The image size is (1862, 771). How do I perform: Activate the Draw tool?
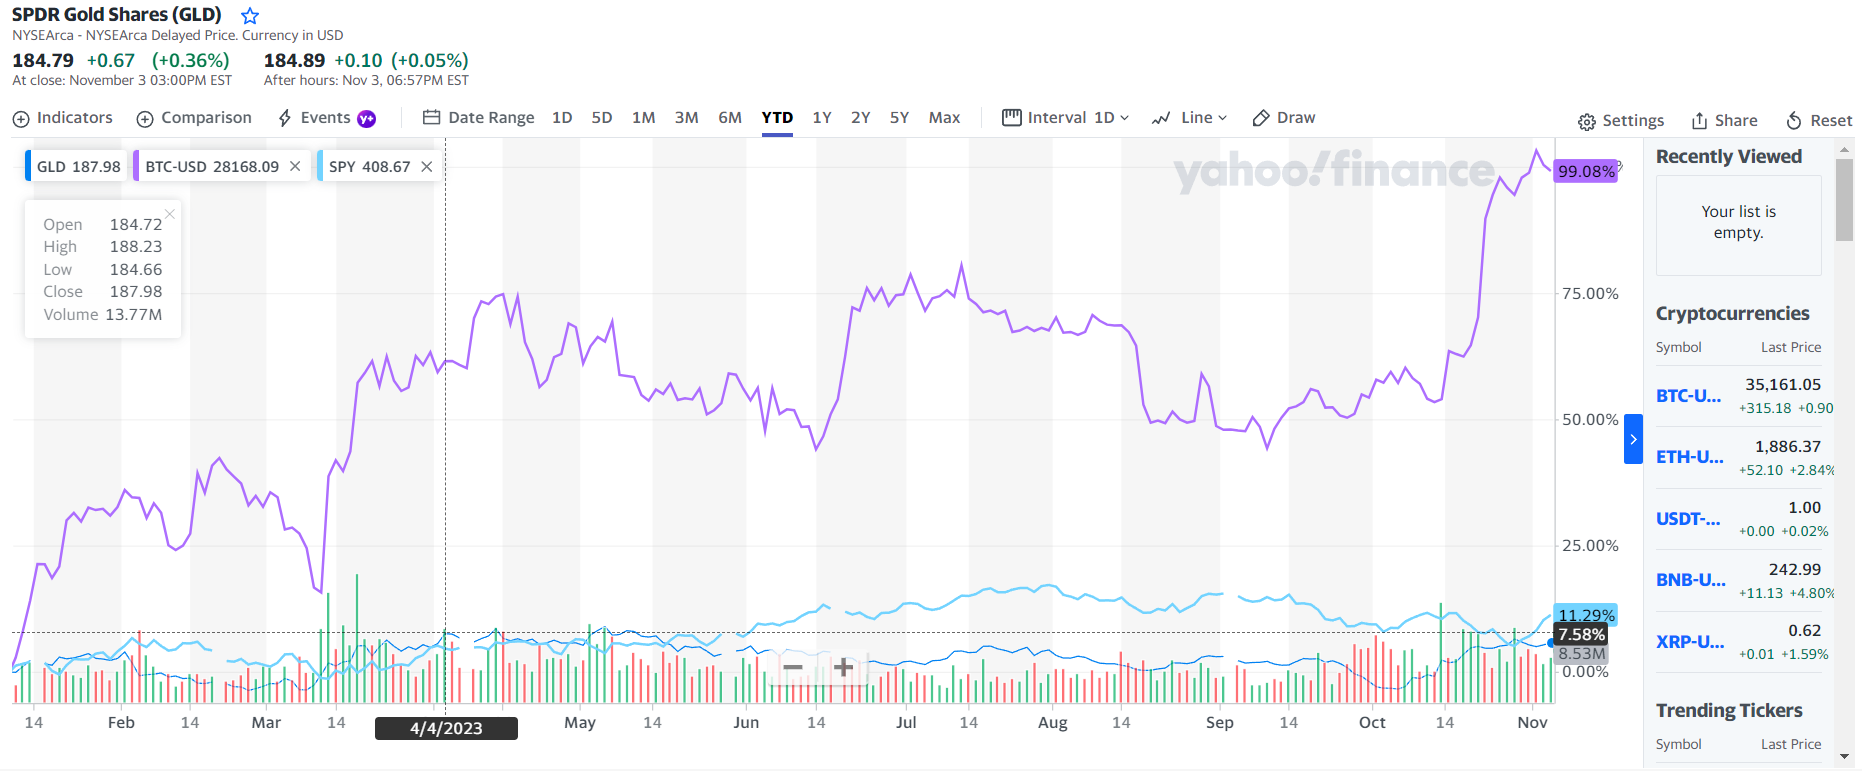coord(1284,118)
